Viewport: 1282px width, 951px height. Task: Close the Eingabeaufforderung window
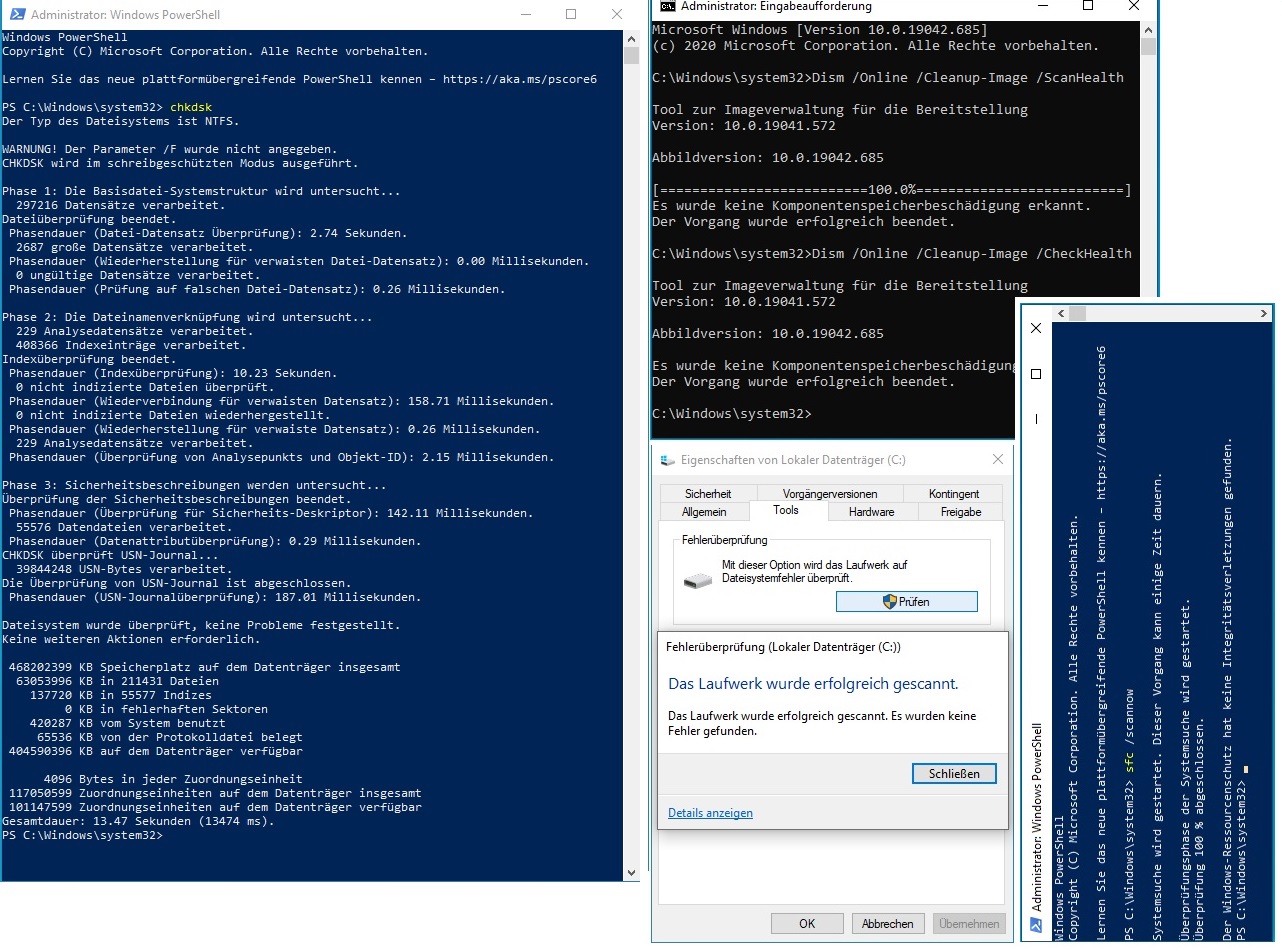(x=1134, y=6)
